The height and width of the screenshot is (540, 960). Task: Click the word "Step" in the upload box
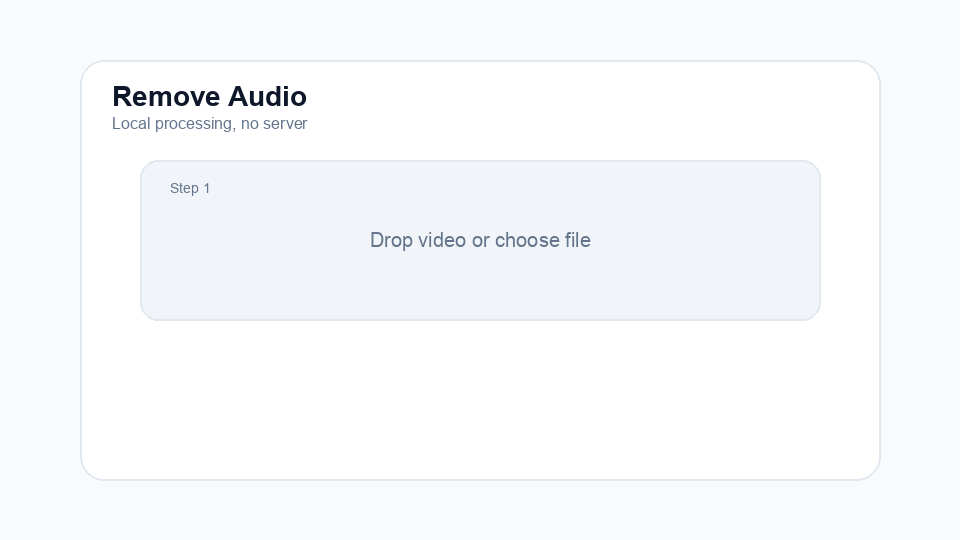coord(184,188)
